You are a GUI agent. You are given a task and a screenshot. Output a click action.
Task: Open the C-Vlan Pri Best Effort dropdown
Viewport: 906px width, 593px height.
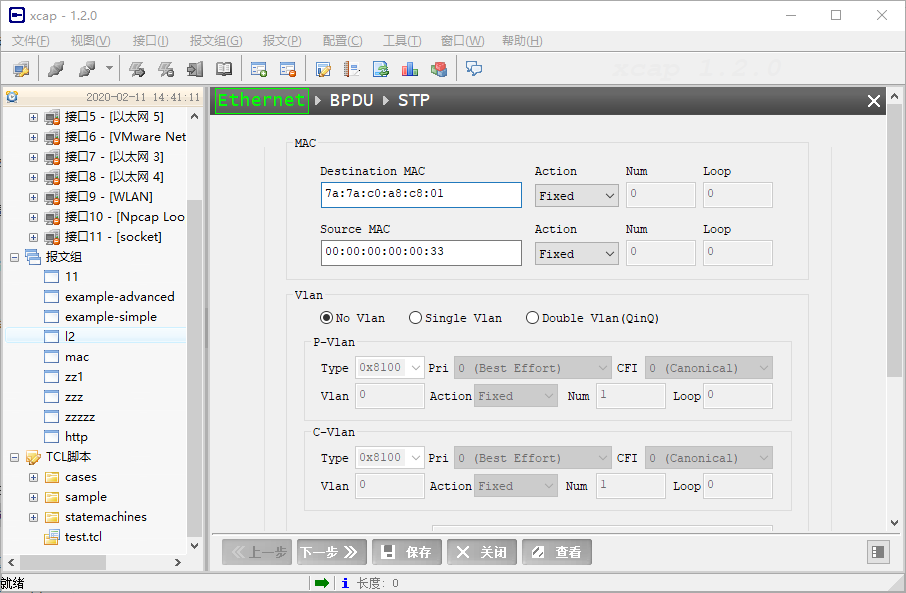(x=532, y=458)
